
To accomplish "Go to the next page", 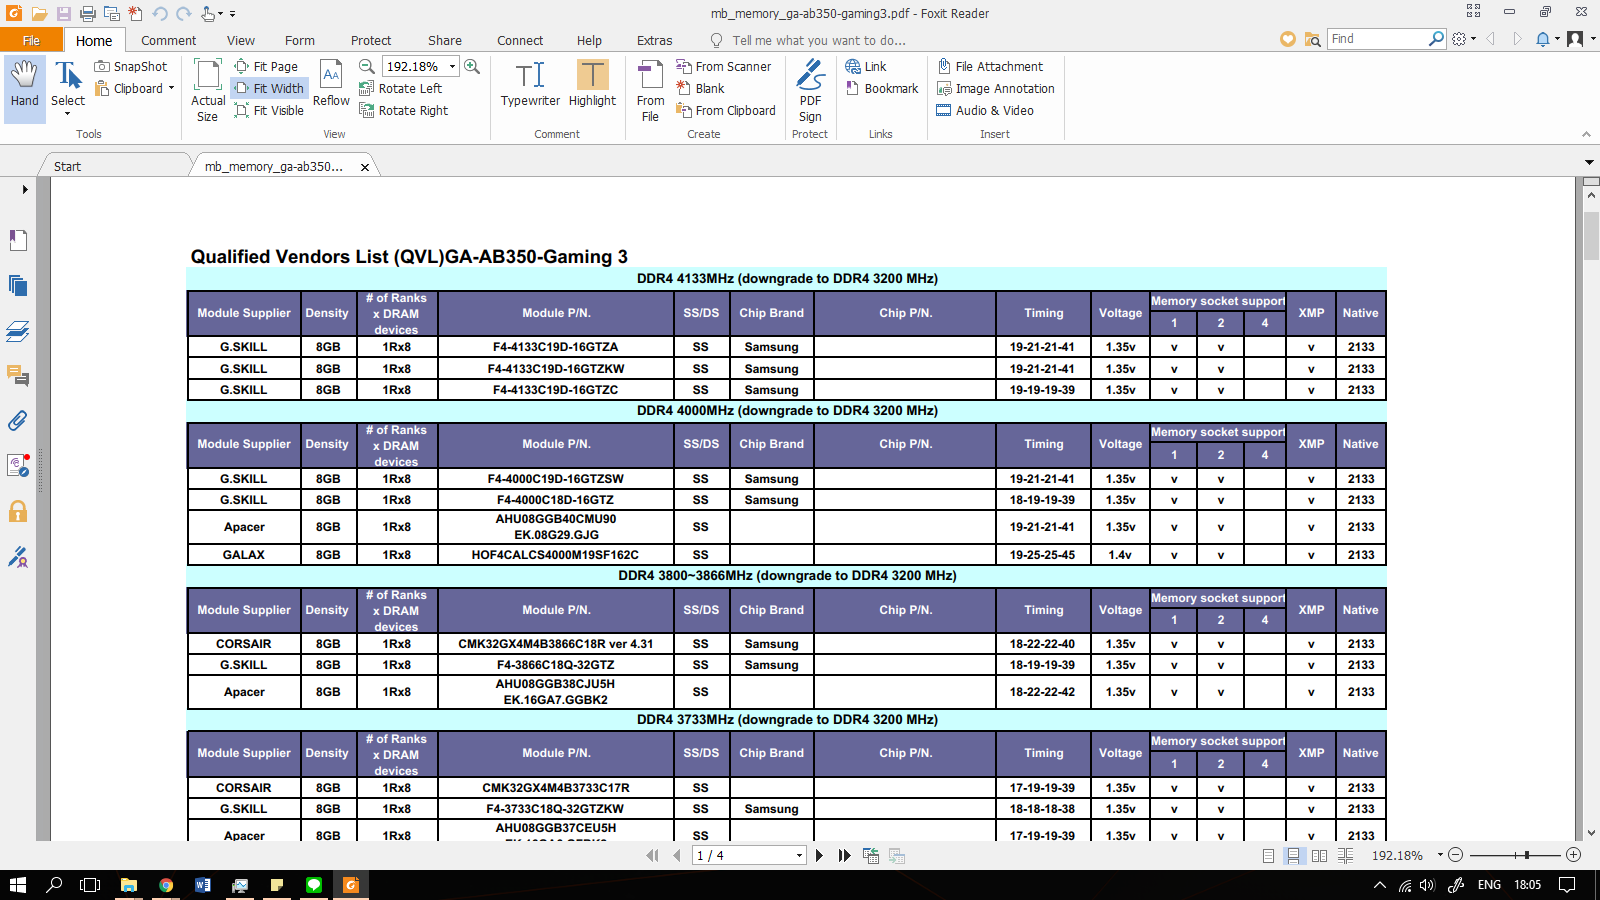I will pyautogui.click(x=819, y=855).
